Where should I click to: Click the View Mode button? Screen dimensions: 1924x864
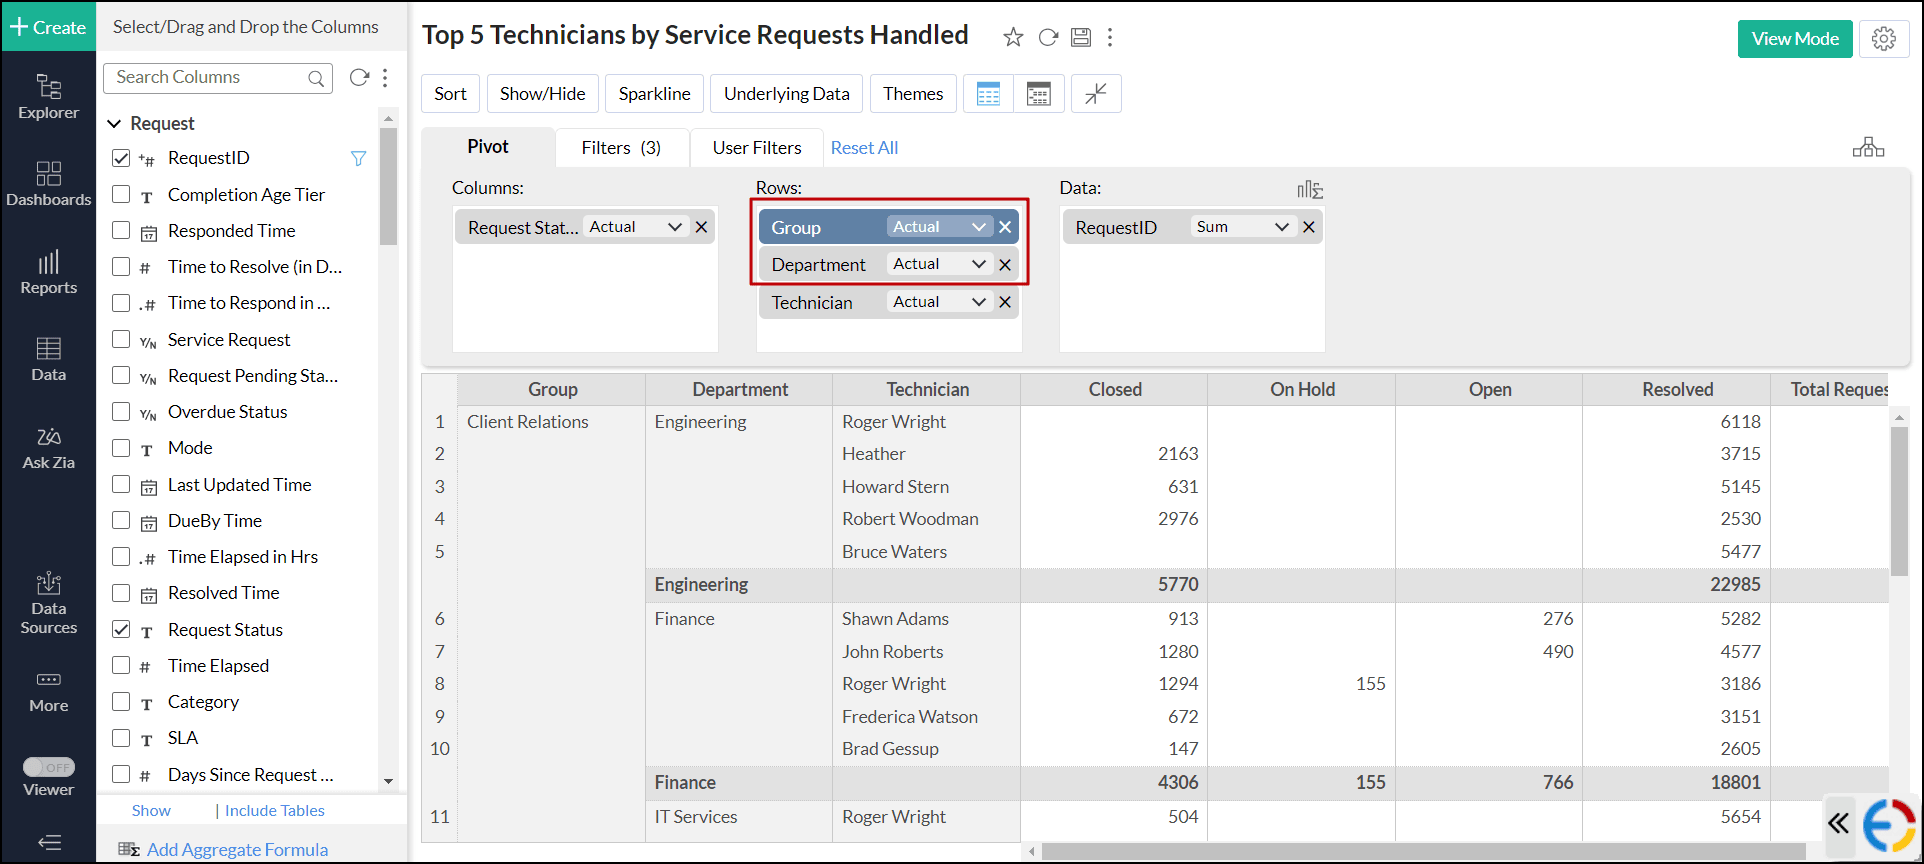click(1794, 39)
